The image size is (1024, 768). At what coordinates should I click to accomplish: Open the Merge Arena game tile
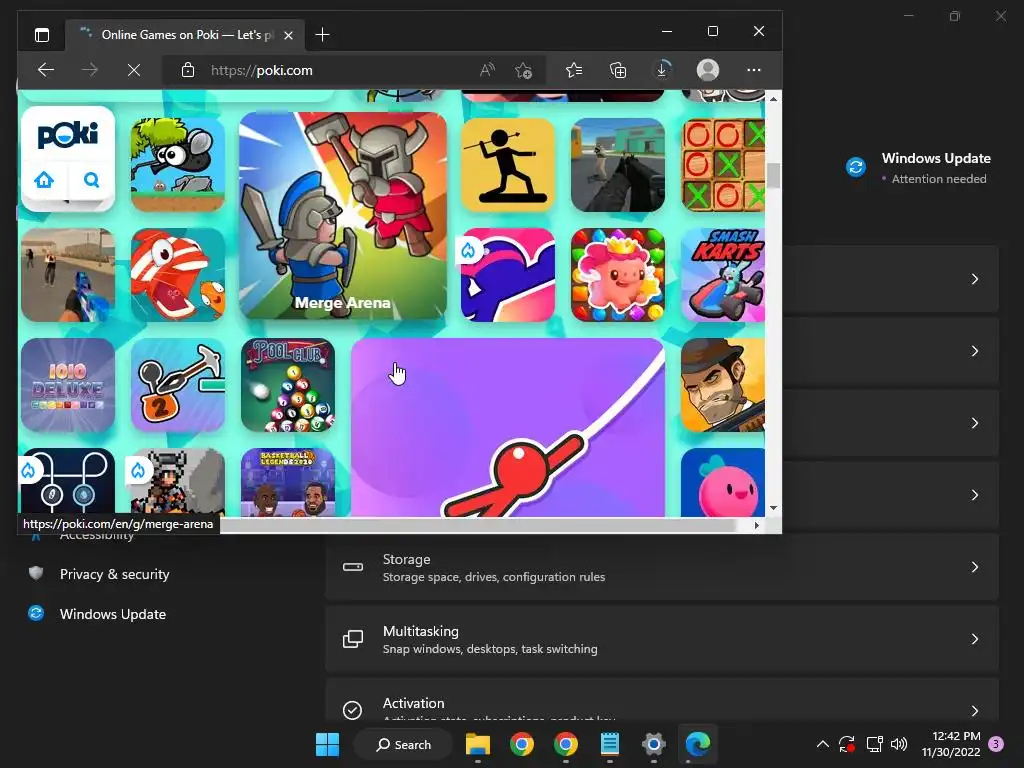[x=343, y=216]
